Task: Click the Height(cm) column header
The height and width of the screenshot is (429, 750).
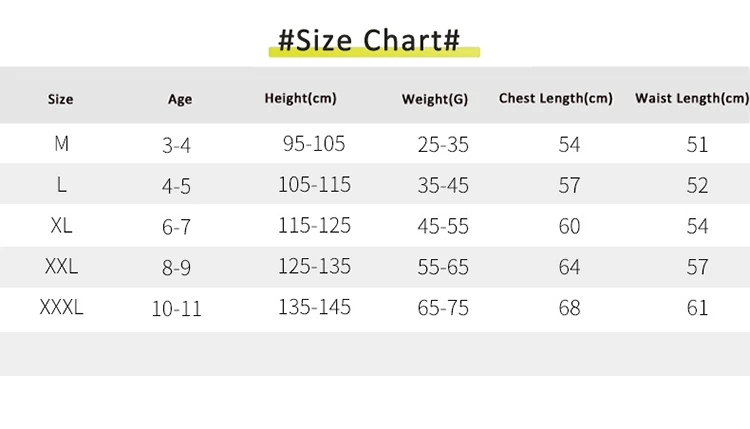Action: (300, 98)
